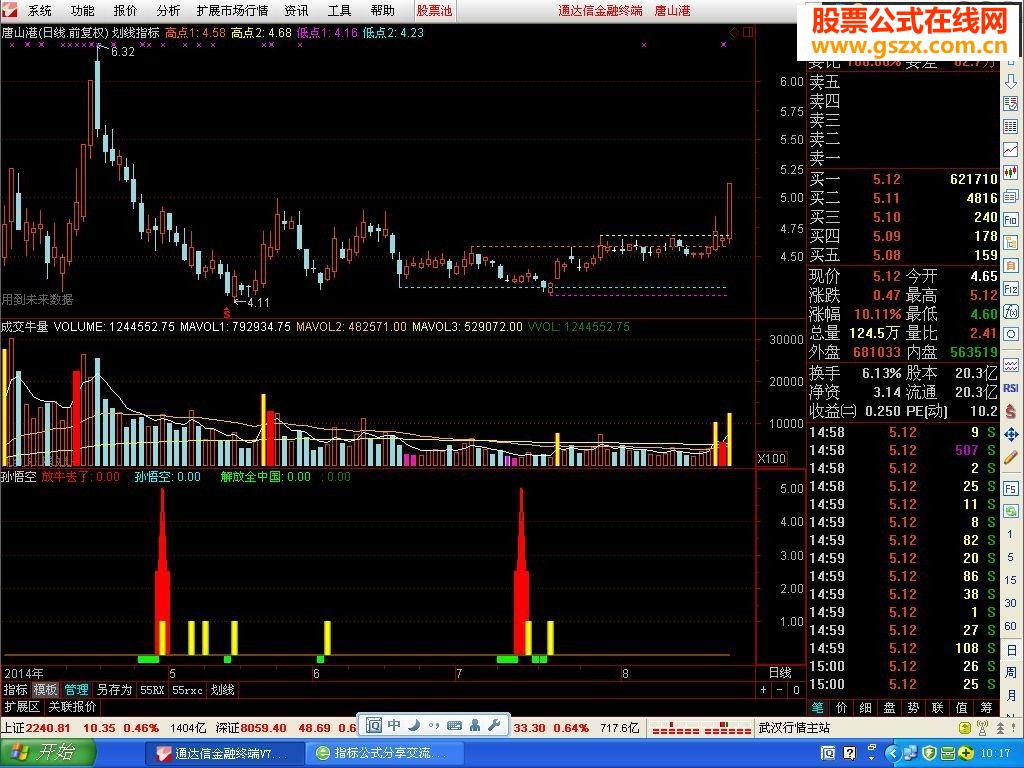Select the weekly 周 period
This screenshot has width=1024, height=768.
[1010, 673]
